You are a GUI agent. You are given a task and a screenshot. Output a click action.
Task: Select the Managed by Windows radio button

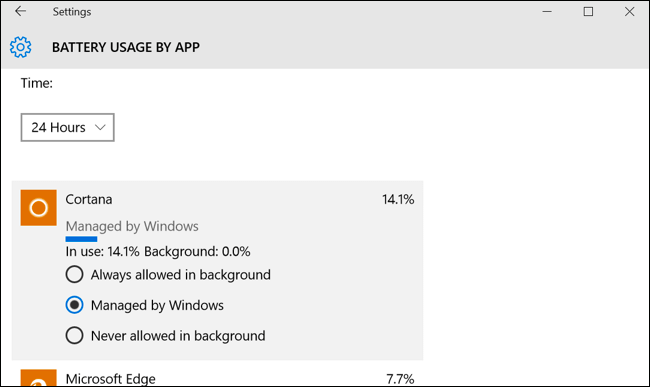(74, 305)
